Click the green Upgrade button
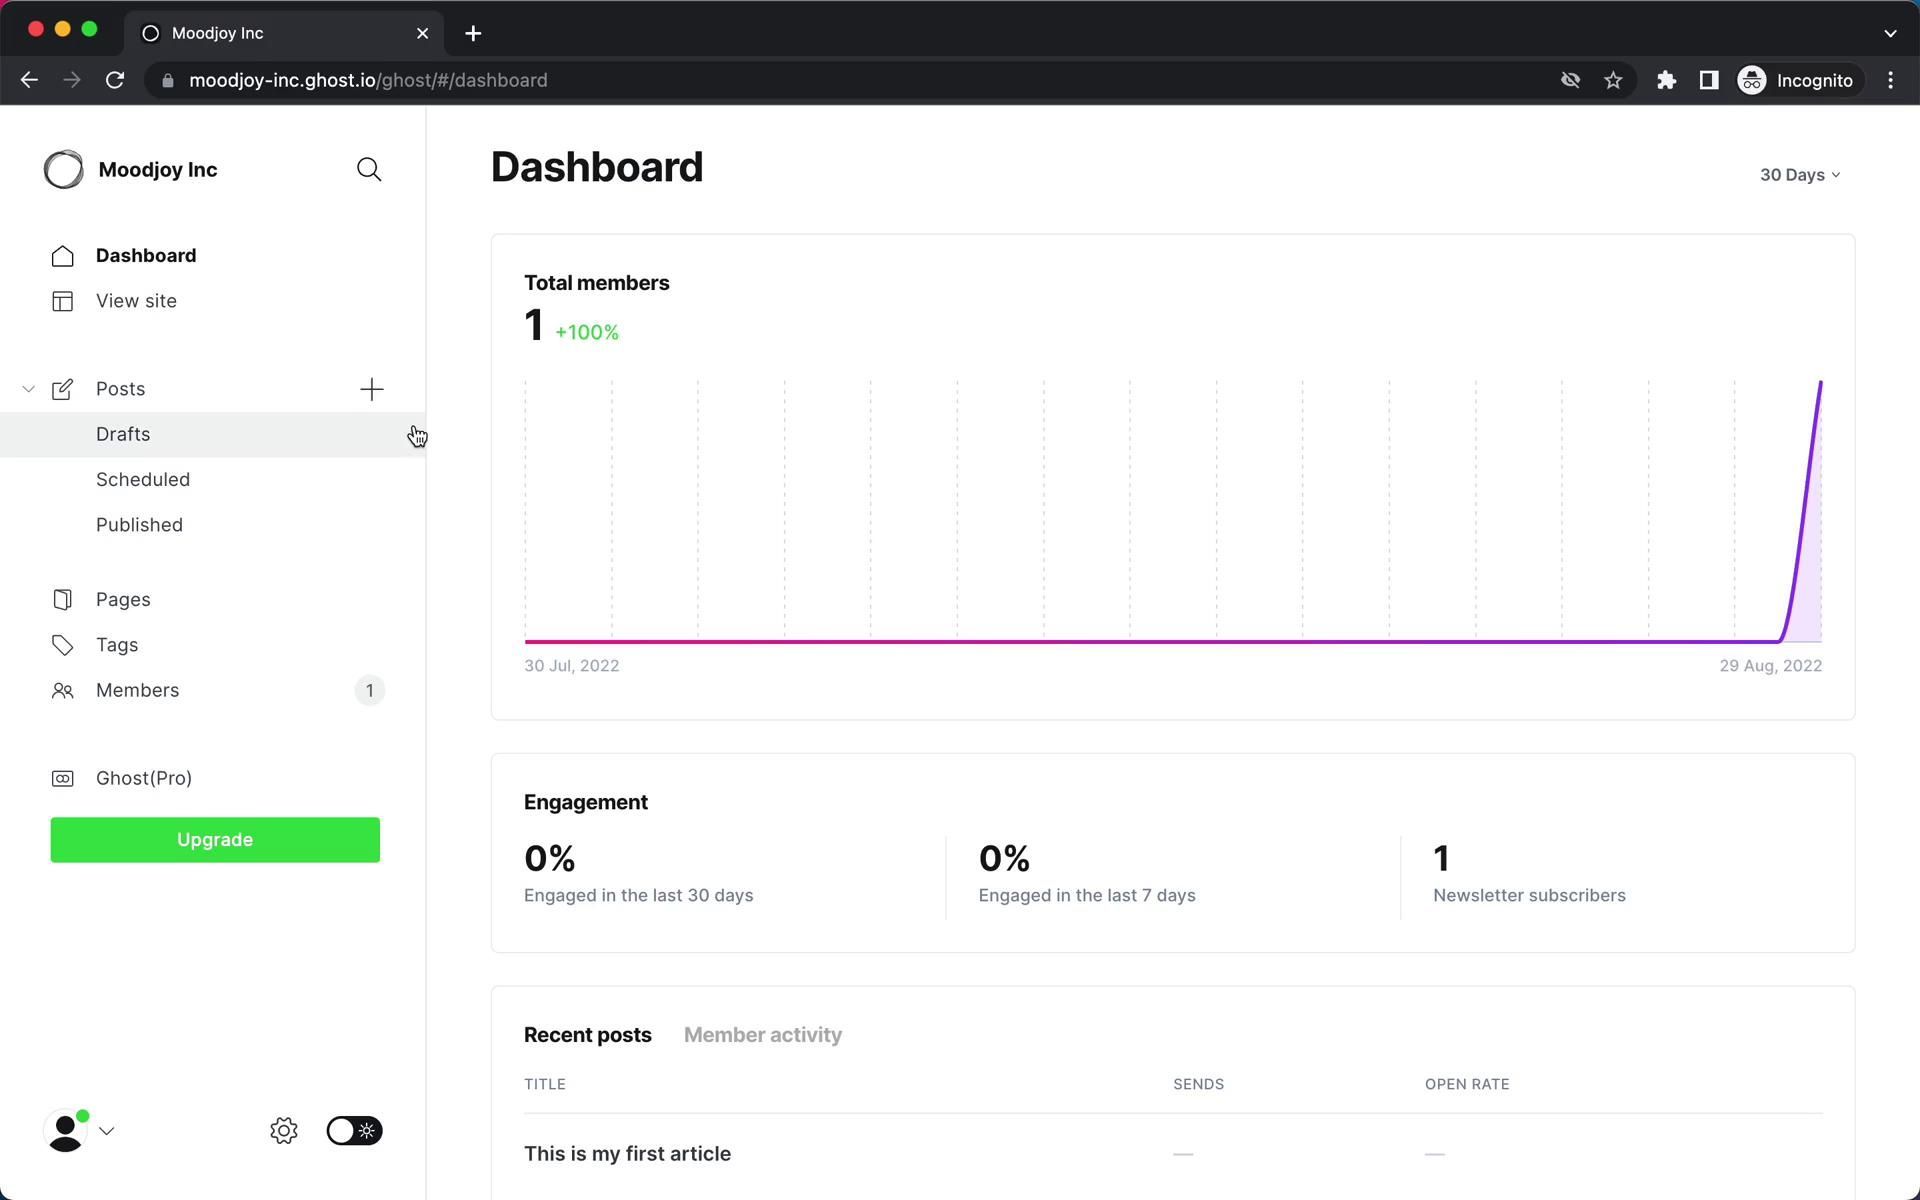The image size is (1920, 1200). pyautogui.click(x=215, y=840)
